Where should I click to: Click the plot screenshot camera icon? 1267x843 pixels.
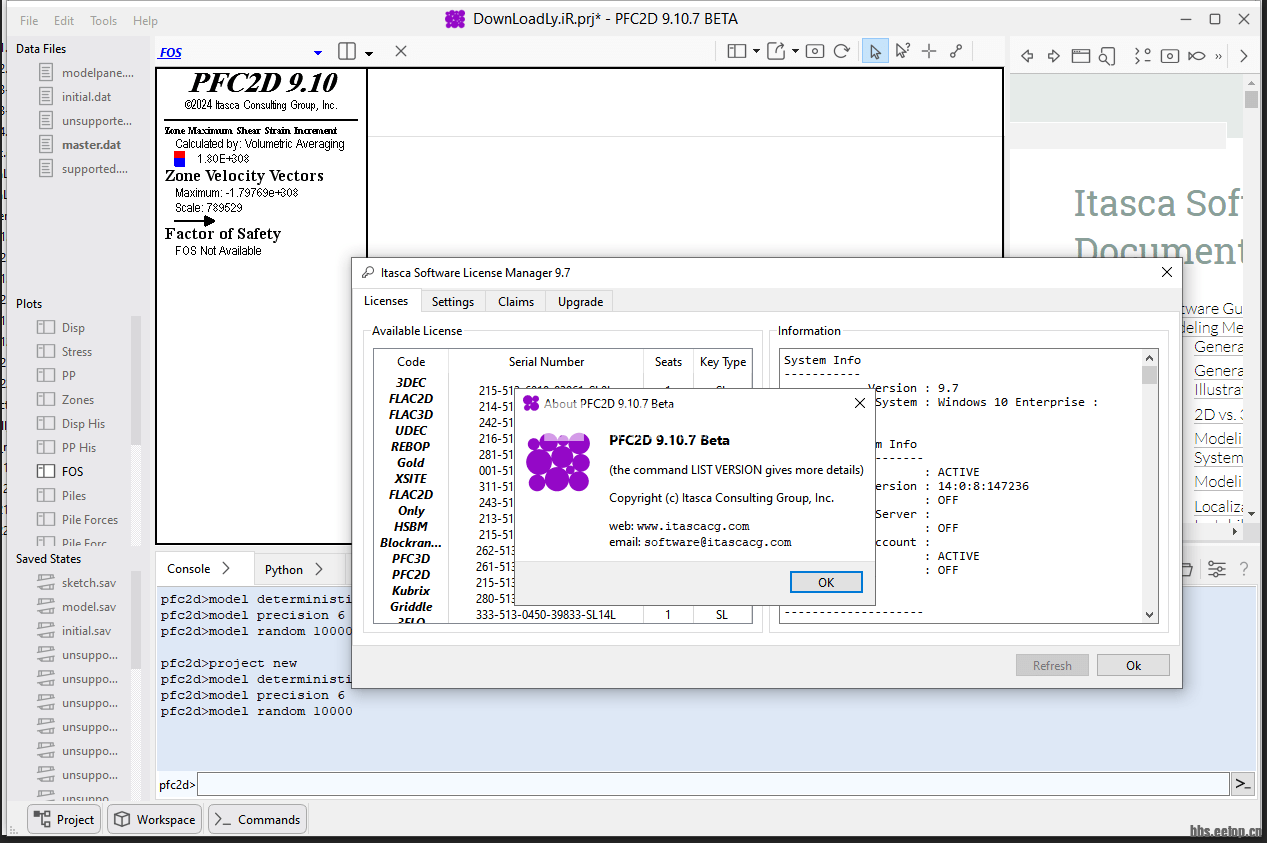pos(815,51)
